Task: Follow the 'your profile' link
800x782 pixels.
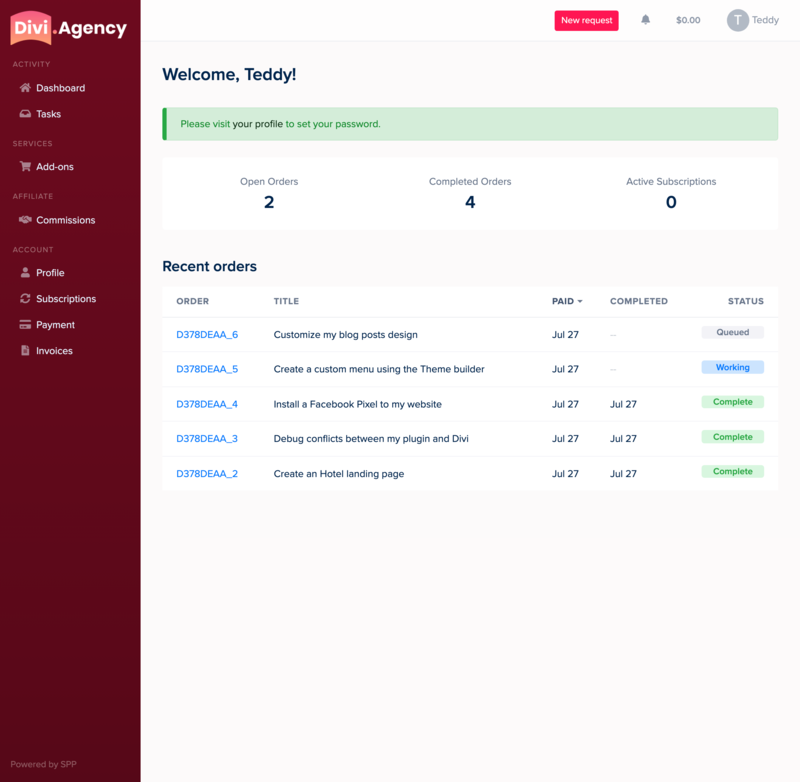Action: pyautogui.click(x=258, y=124)
